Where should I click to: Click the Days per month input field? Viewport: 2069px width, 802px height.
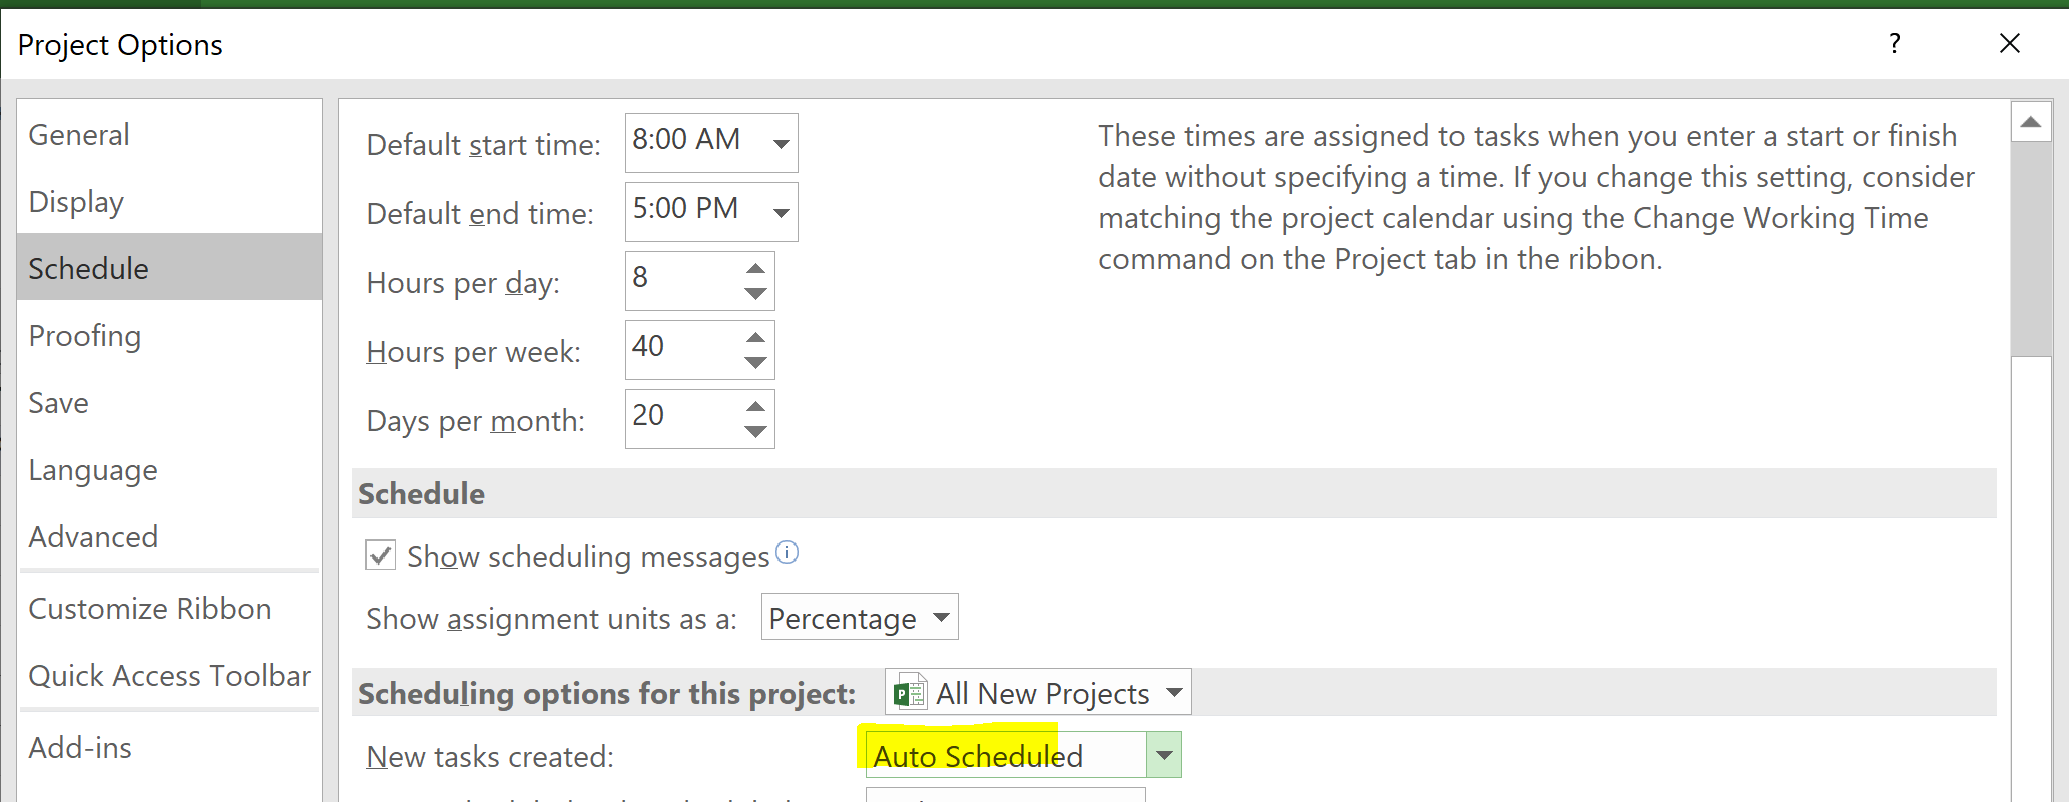click(x=682, y=417)
